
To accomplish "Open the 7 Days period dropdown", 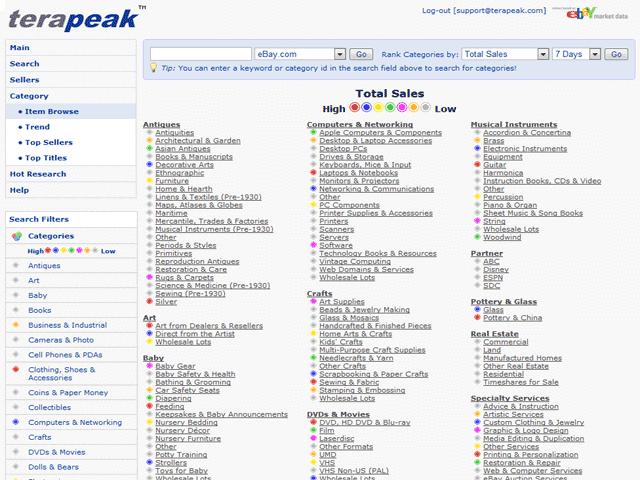I will point(576,54).
